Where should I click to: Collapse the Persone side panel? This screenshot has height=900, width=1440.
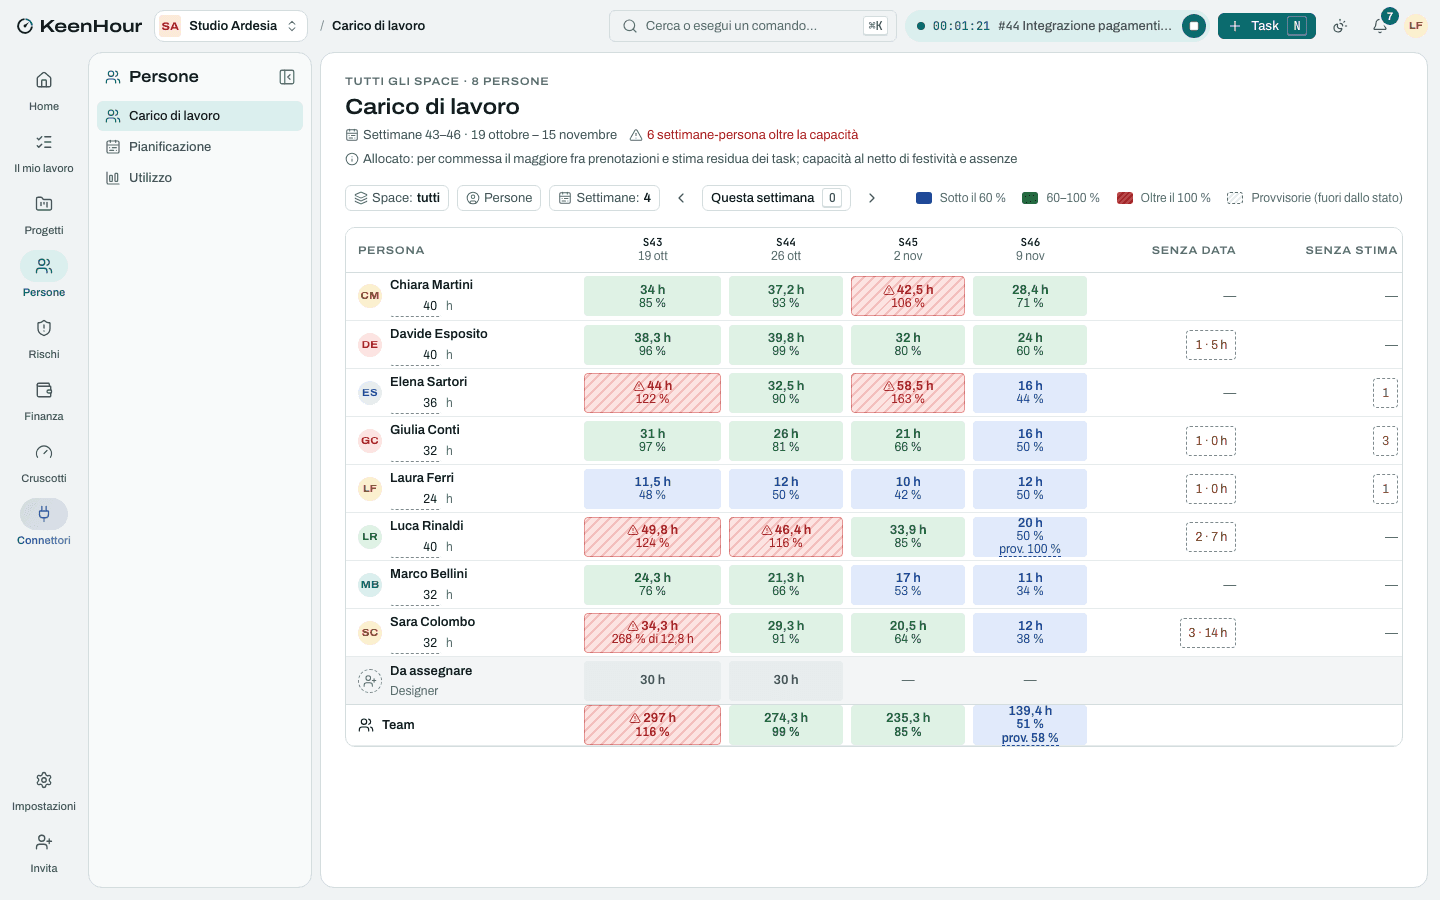287,77
